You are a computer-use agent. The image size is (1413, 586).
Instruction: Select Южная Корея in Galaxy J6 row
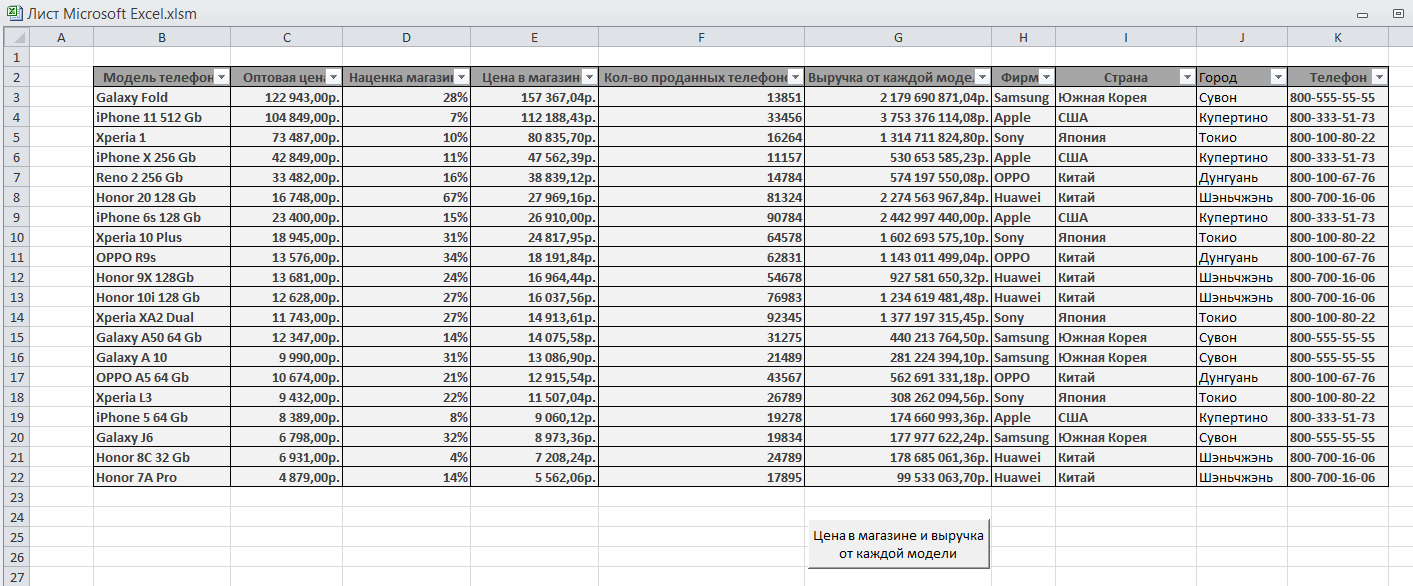(x=1126, y=437)
